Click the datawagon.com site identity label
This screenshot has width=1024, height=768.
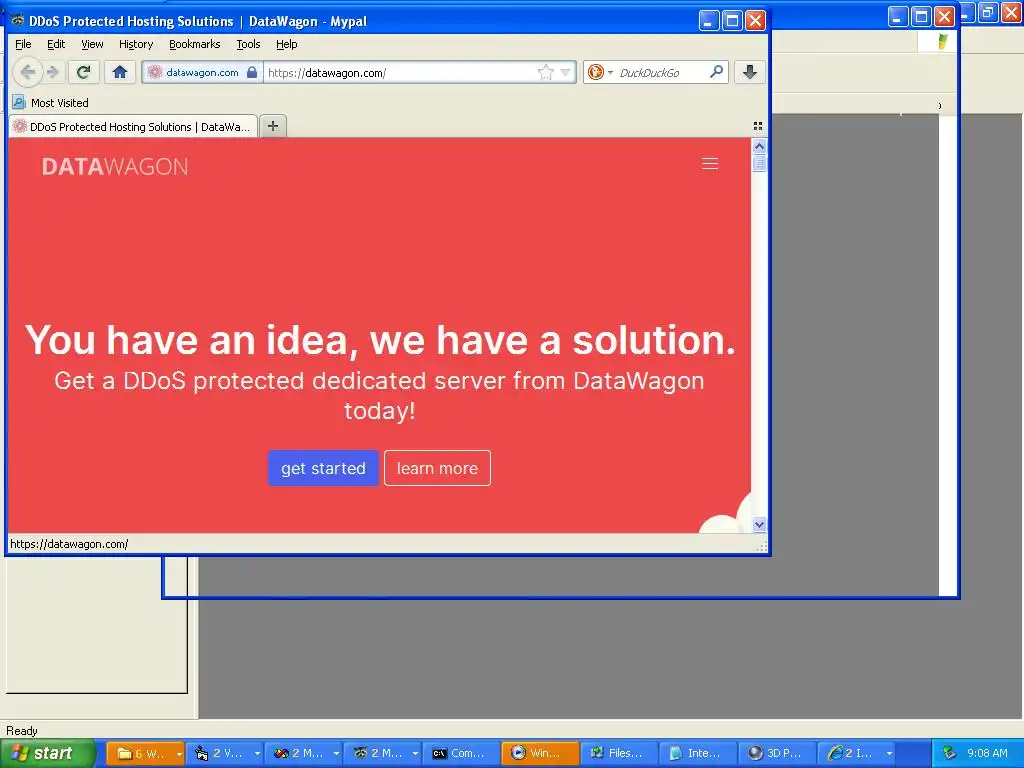[x=202, y=72]
